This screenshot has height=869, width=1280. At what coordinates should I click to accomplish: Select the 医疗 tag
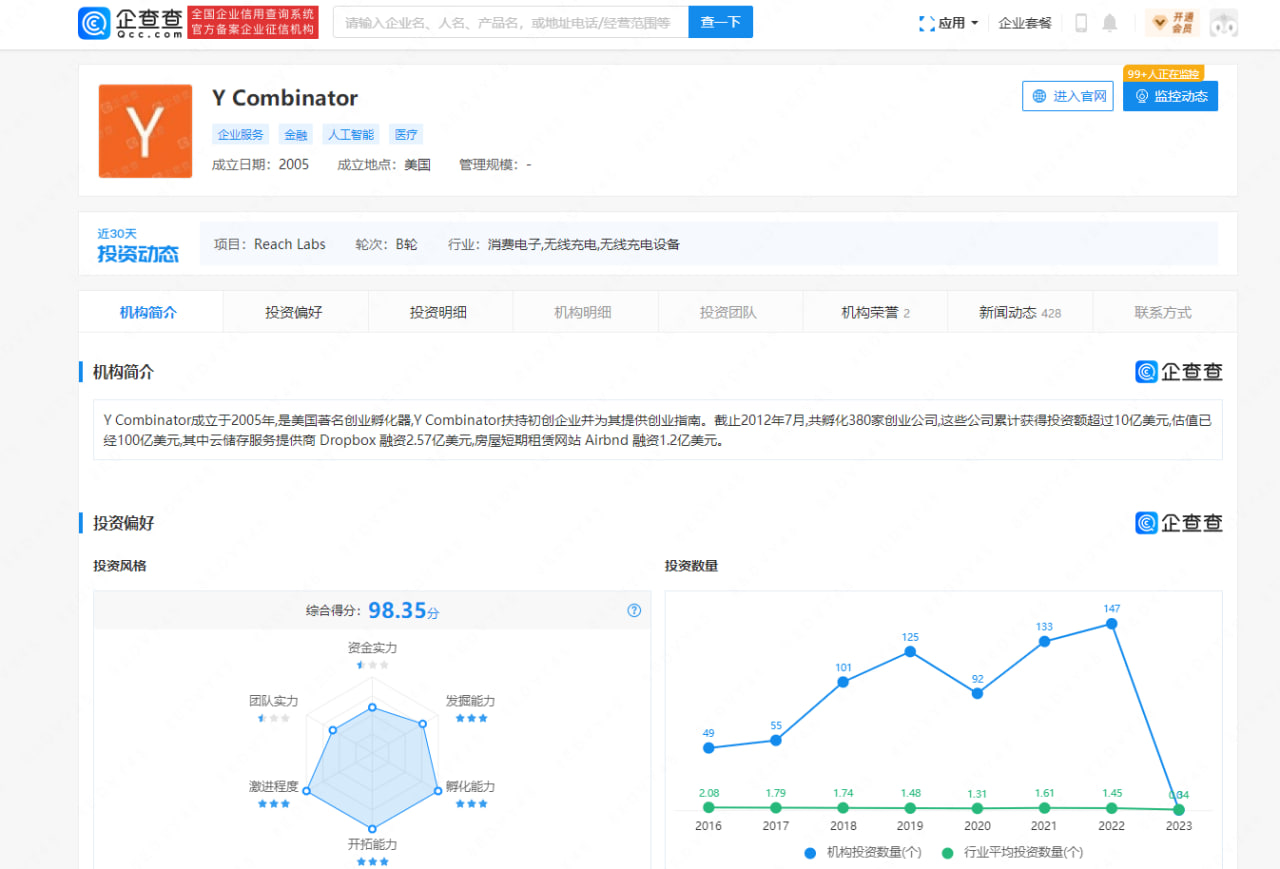coord(406,134)
